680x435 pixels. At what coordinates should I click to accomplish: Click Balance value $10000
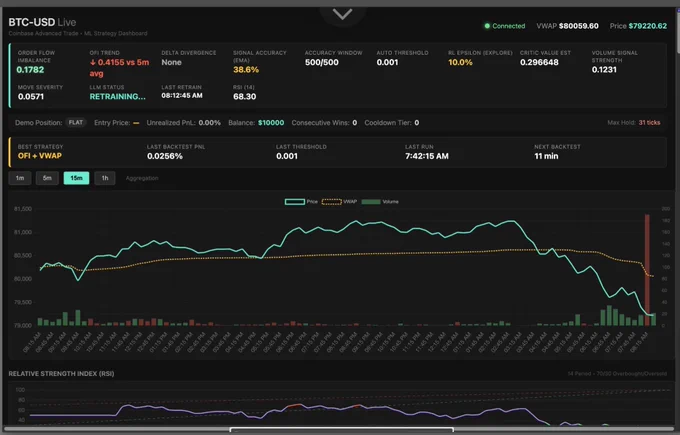[x=271, y=123]
